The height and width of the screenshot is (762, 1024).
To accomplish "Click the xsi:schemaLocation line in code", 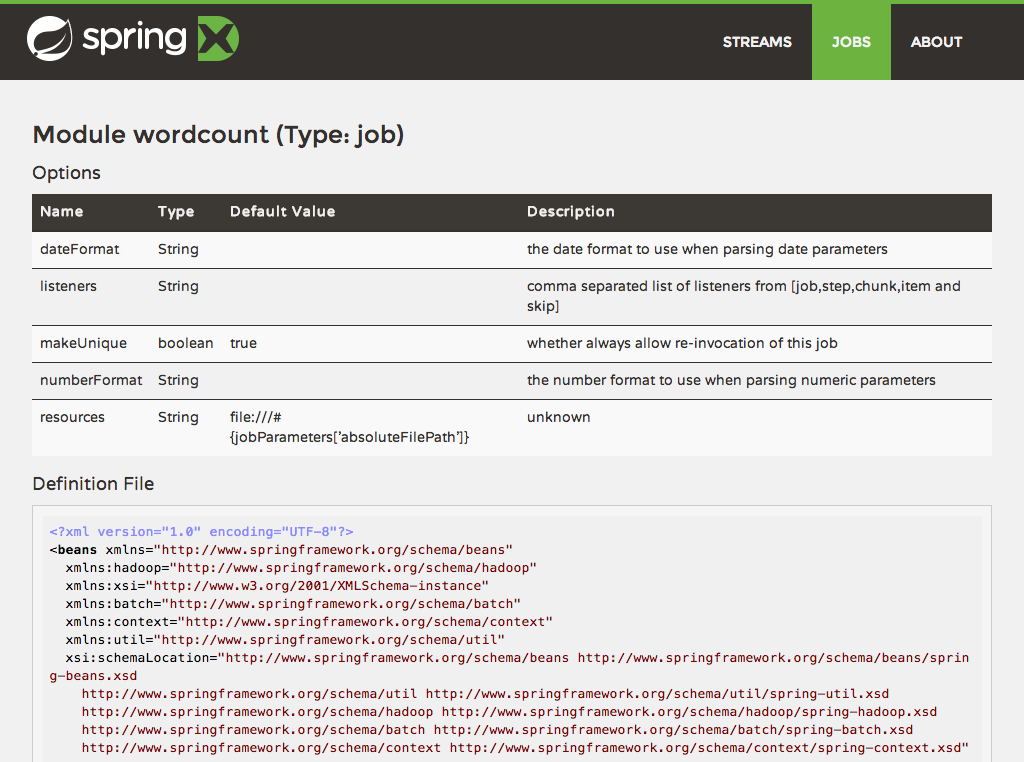I will 509,667.
